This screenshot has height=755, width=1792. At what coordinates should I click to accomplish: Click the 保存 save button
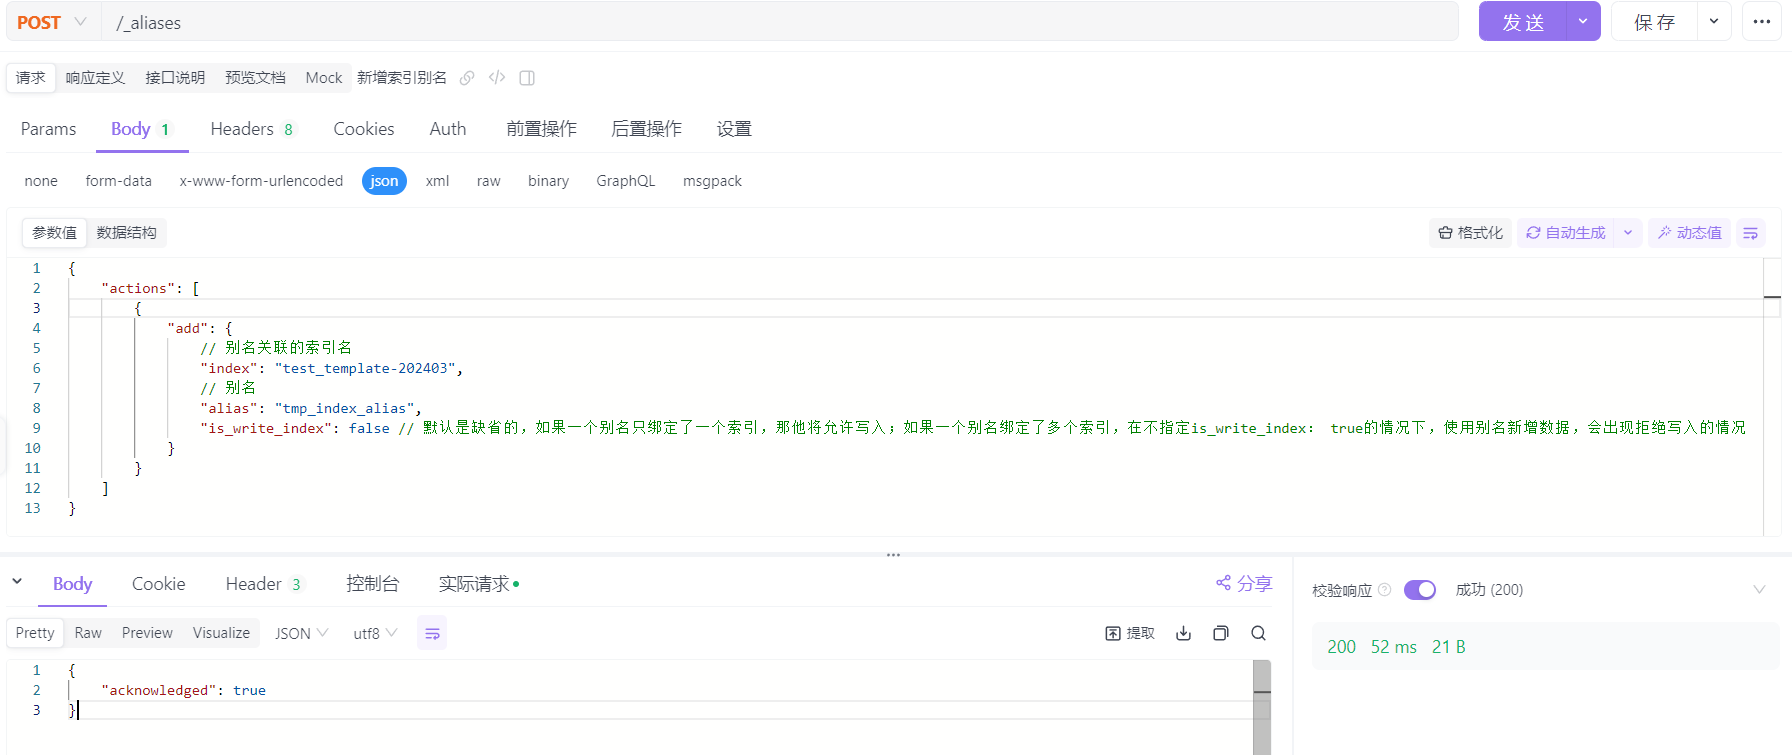(1654, 22)
